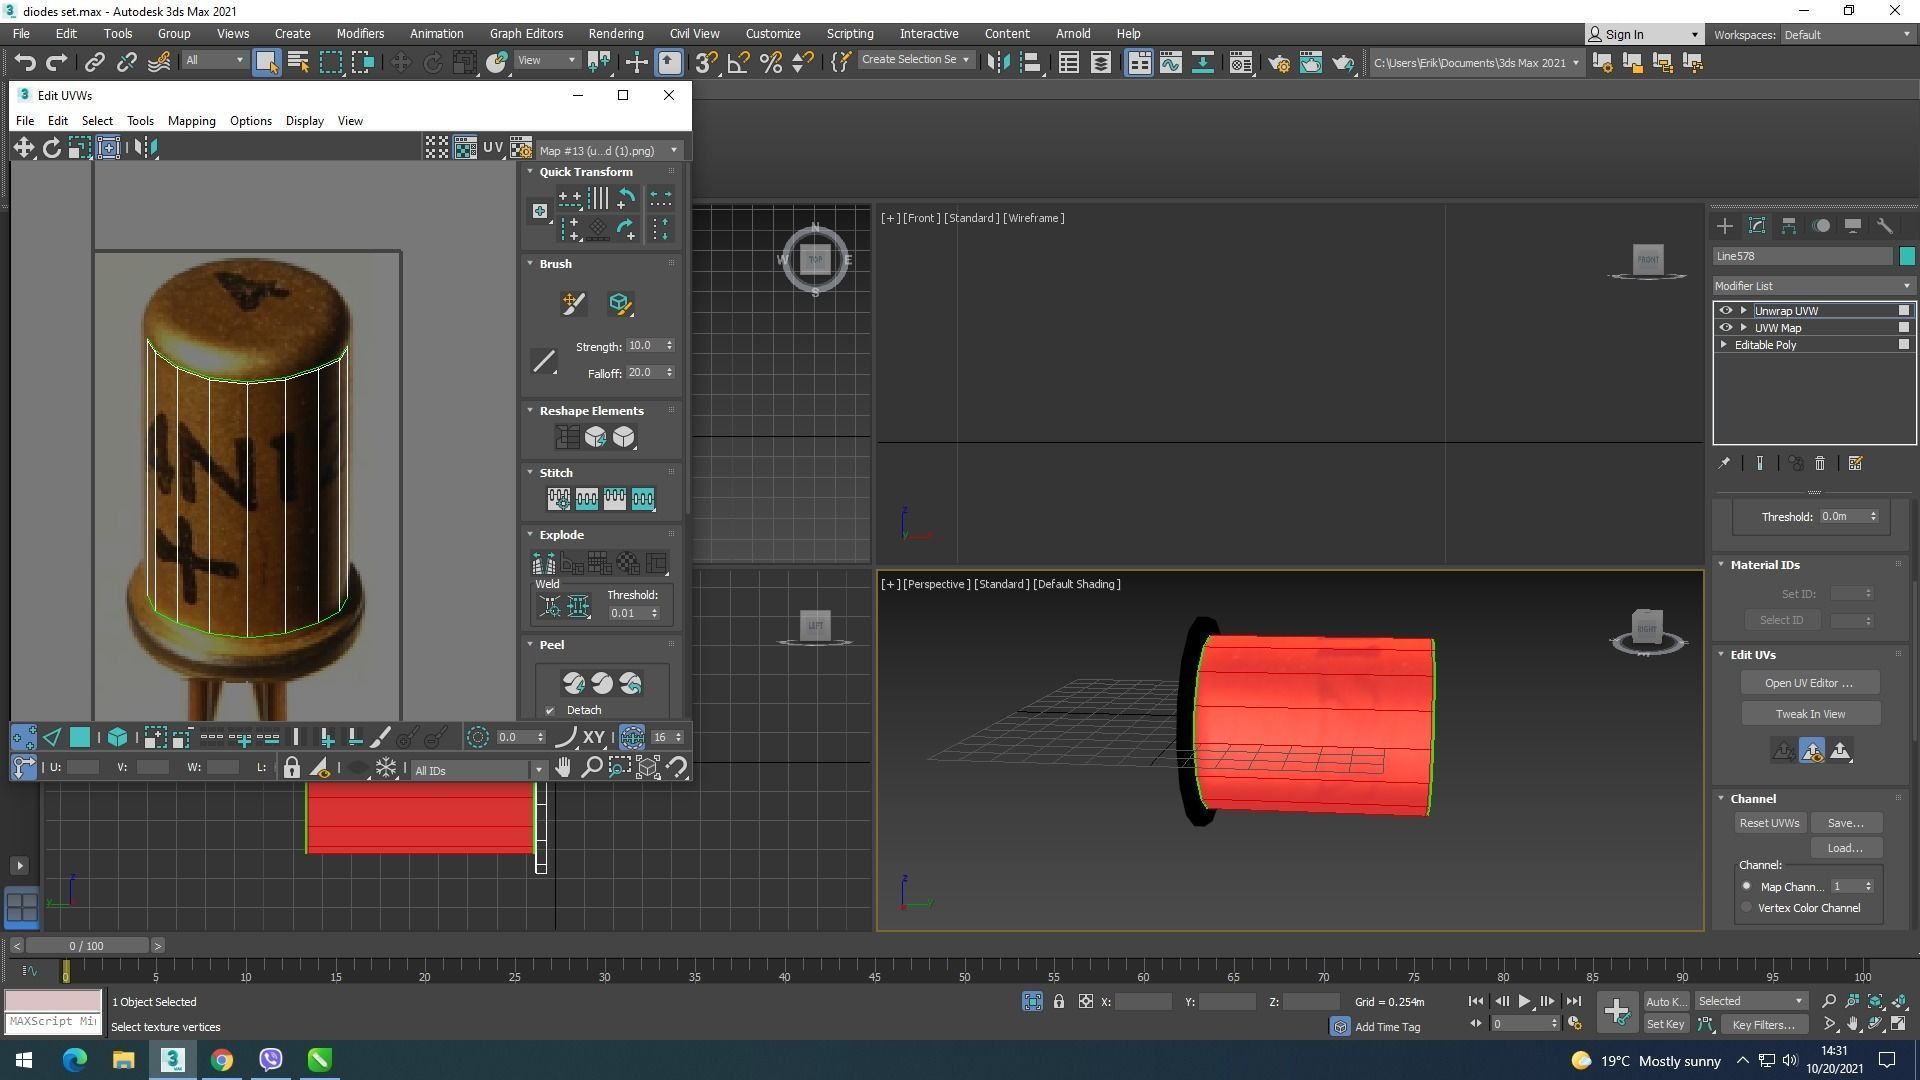This screenshot has height=1080, width=1920.
Task: Click the Render Setup teapot icon
Action: 1278,63
